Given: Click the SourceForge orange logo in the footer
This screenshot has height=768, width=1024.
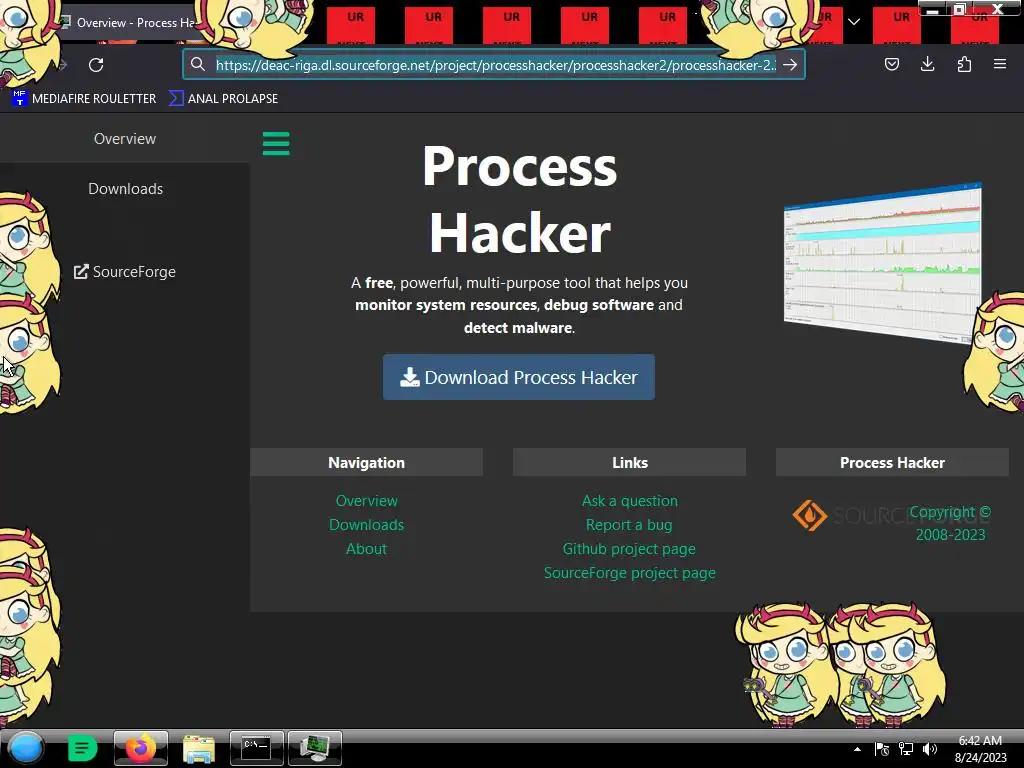Looking at the screenshot, I should 810,515.
